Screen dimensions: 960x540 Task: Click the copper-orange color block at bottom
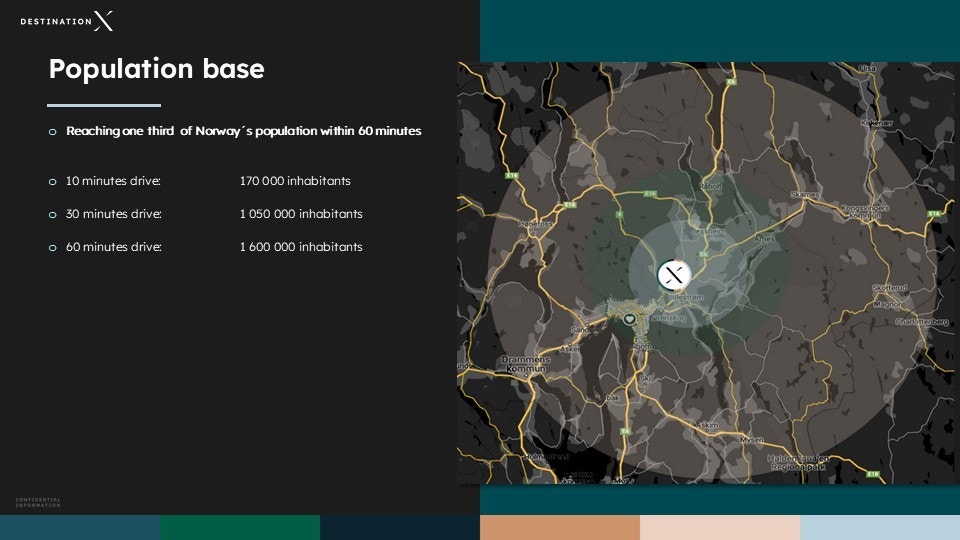click(560, 527)
